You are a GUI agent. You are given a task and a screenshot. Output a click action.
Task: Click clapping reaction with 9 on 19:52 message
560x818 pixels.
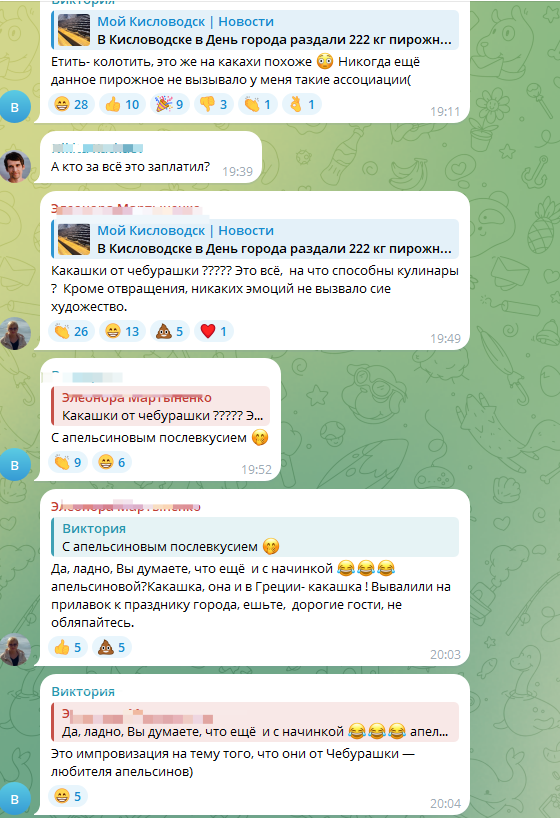tap(68, 462)
